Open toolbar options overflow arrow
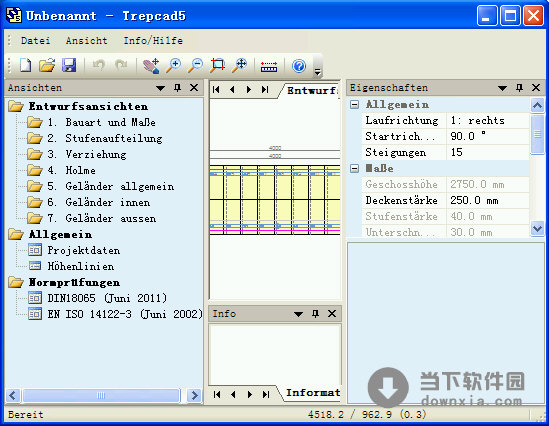 318,71
